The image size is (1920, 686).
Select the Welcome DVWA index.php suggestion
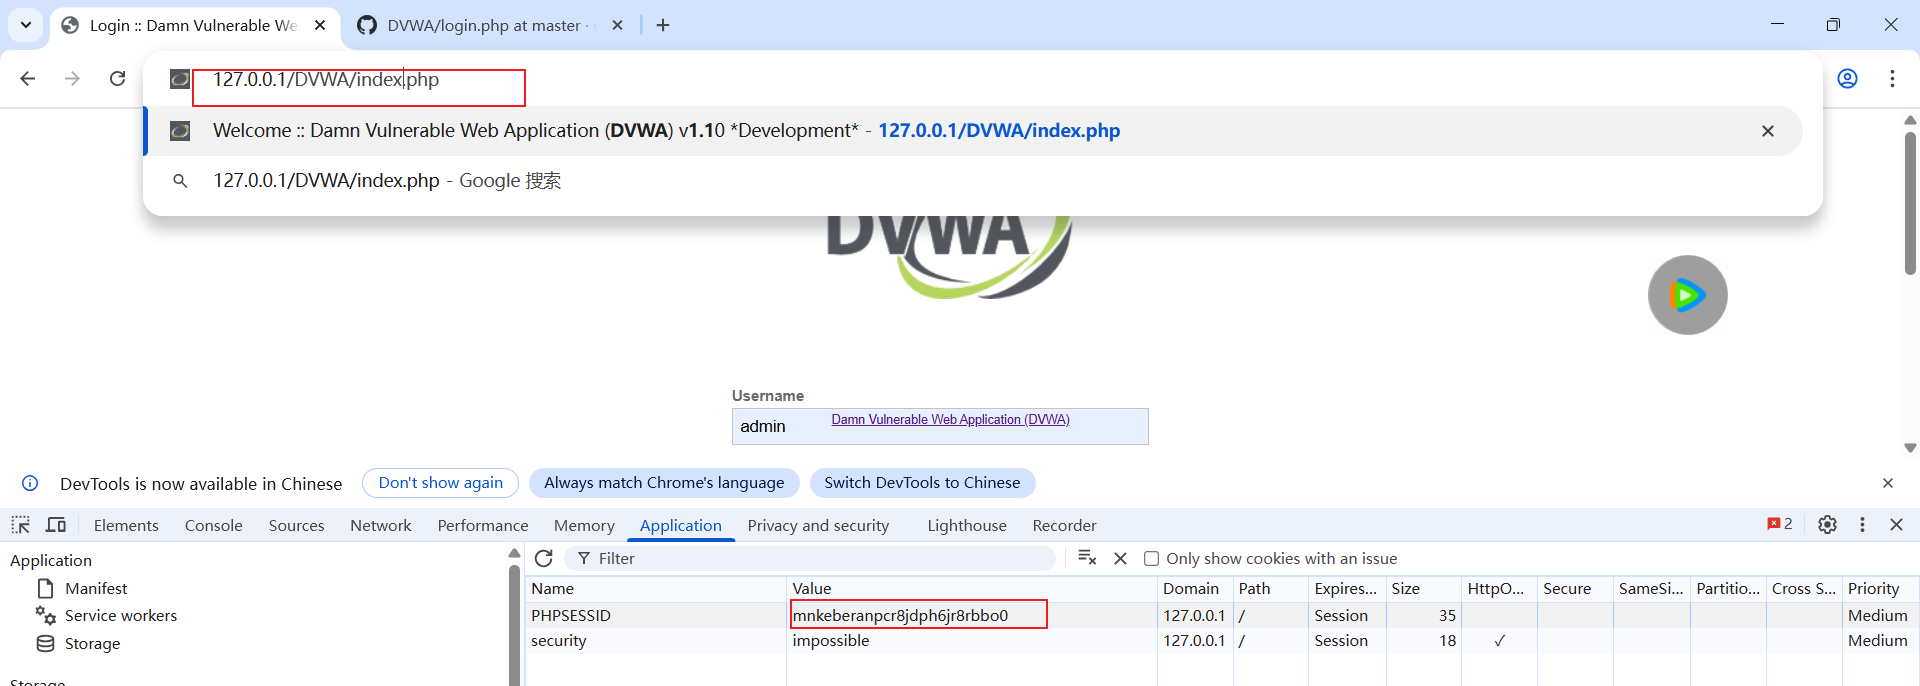pos(972,131)
